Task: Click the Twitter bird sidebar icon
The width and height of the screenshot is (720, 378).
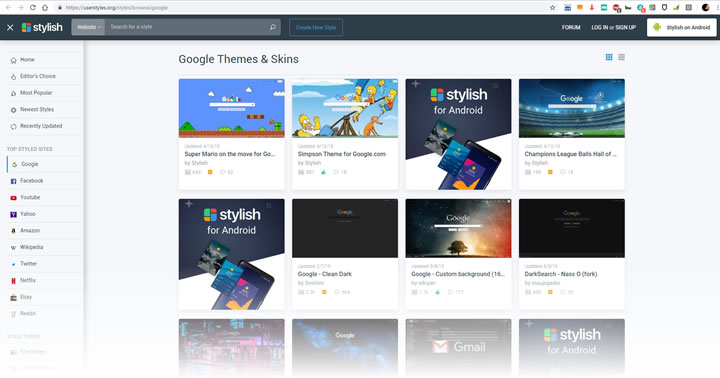Action: pos(13,264)
